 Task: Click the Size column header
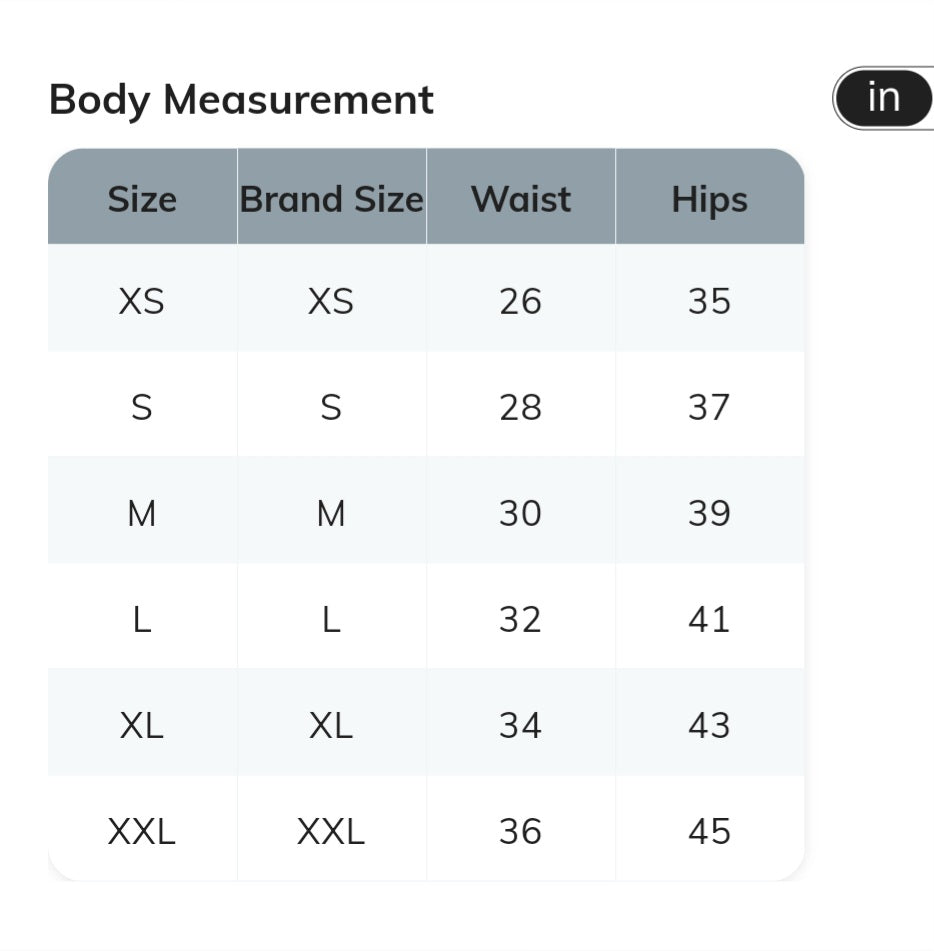tap(142, 199)
